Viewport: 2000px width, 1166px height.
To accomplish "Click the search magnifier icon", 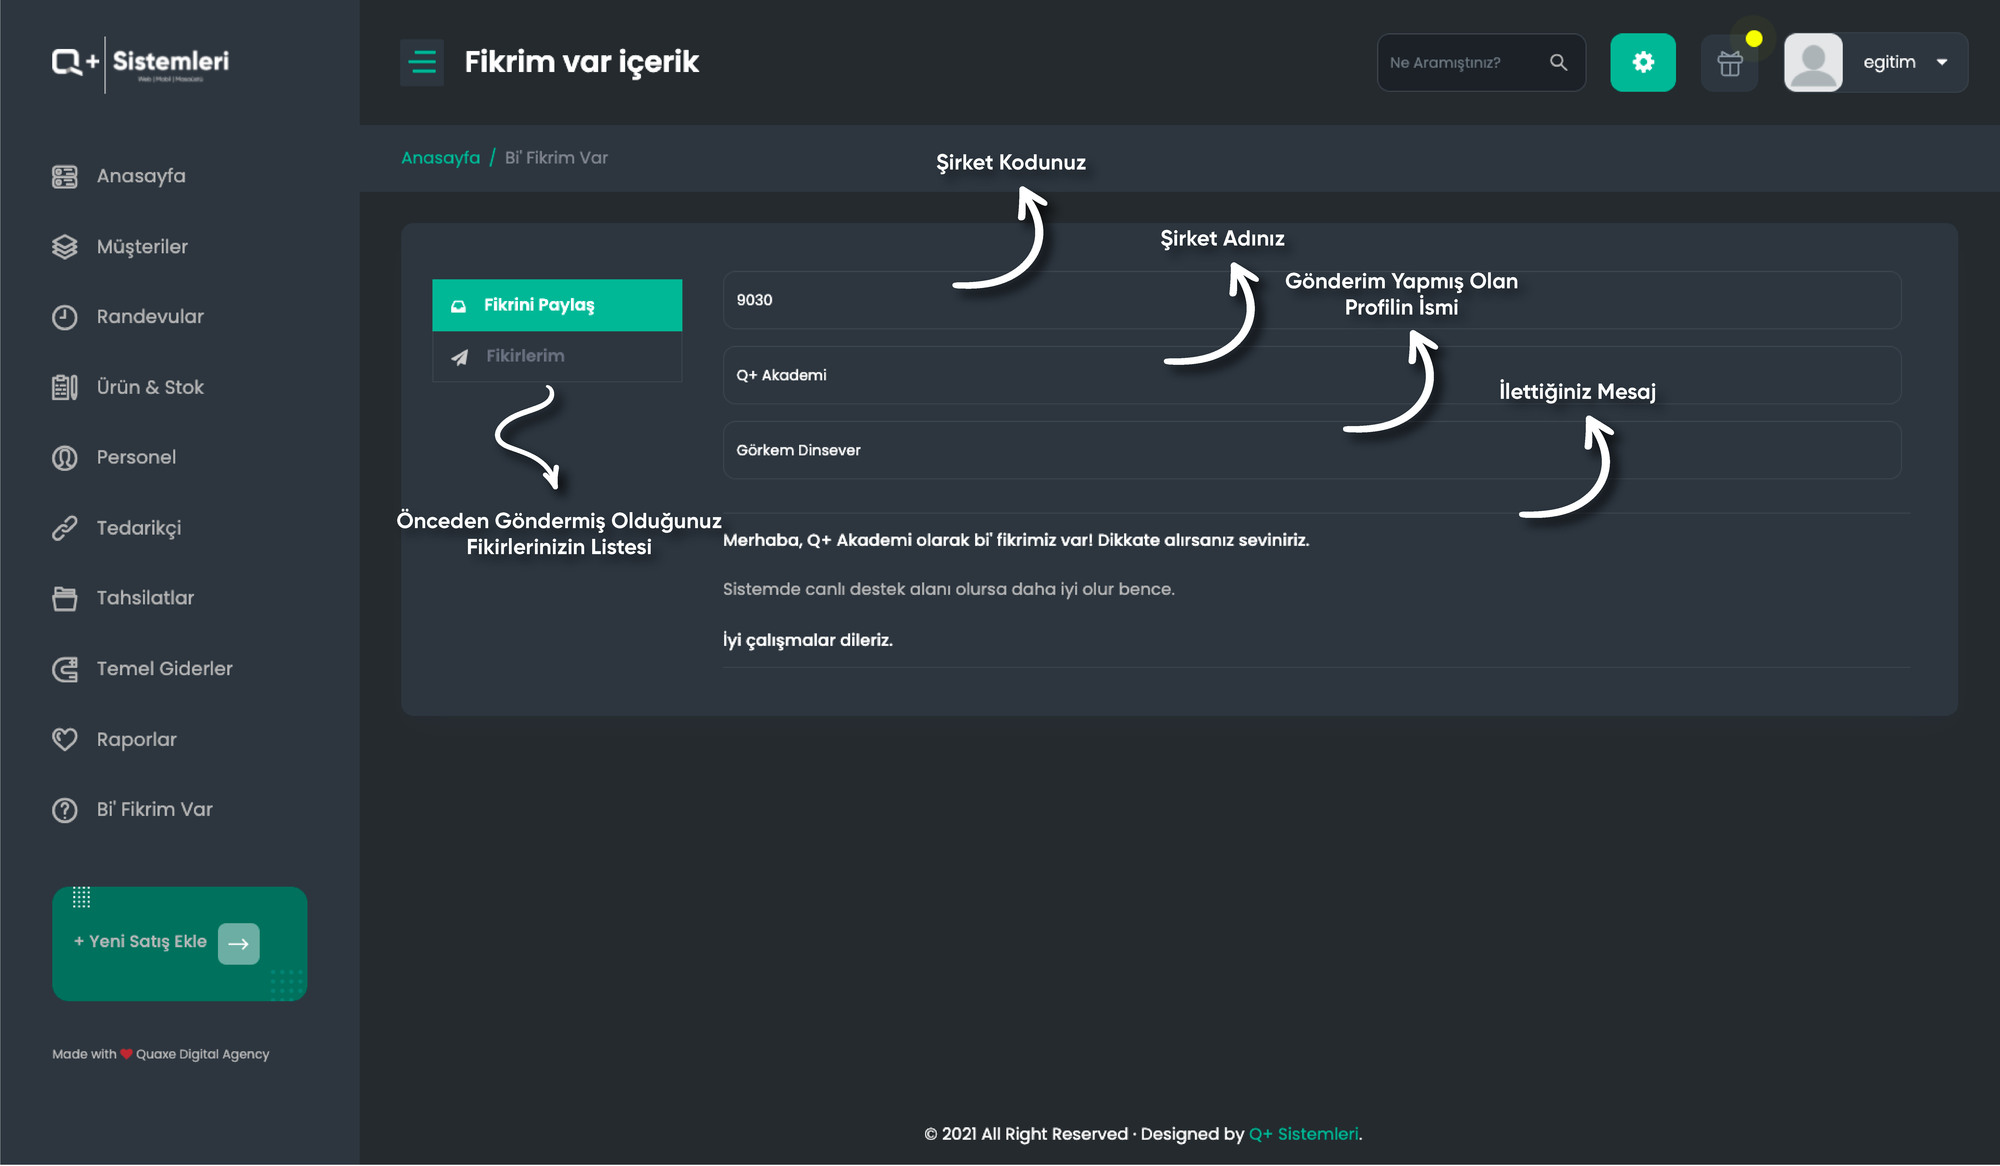I will click(1558, 62).
